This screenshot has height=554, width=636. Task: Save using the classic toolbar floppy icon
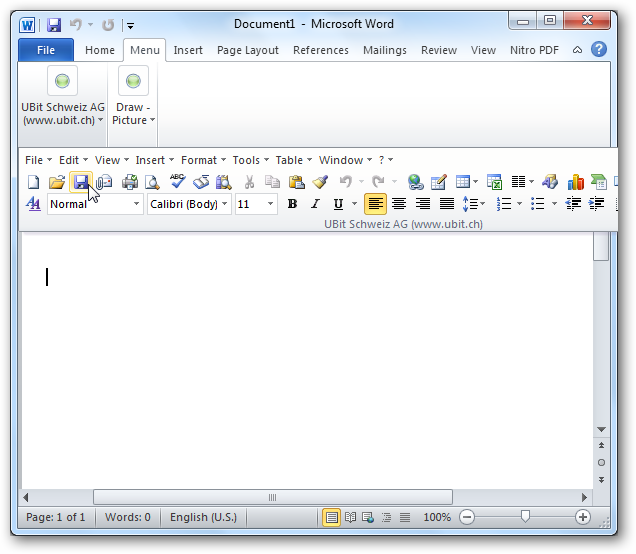(81, 182)
